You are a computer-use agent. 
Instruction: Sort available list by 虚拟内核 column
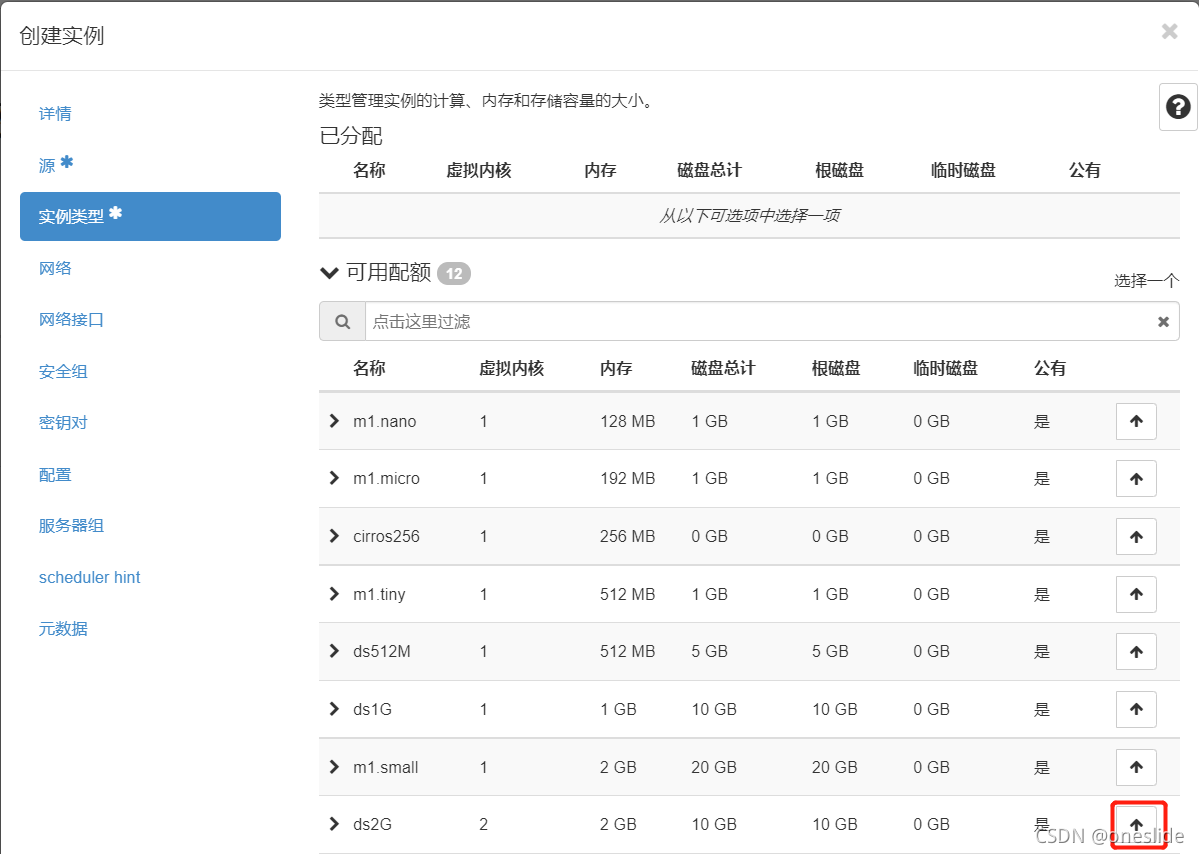(512, 369)
